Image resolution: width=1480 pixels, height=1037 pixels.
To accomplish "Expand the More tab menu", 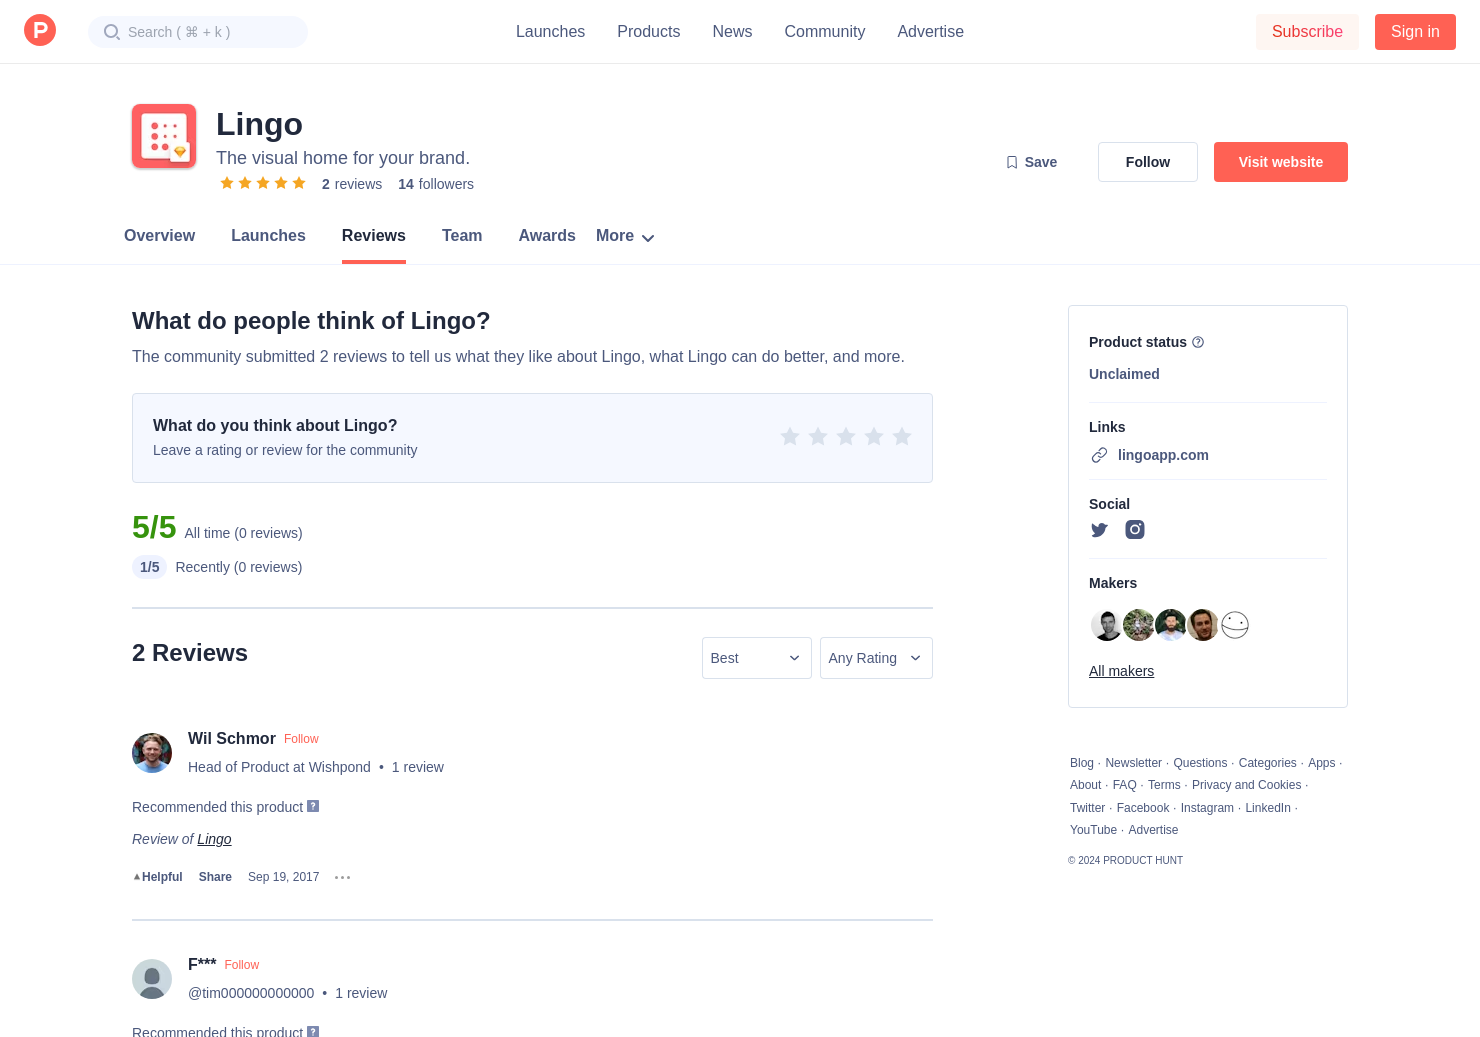I will (x=624, y=236).
